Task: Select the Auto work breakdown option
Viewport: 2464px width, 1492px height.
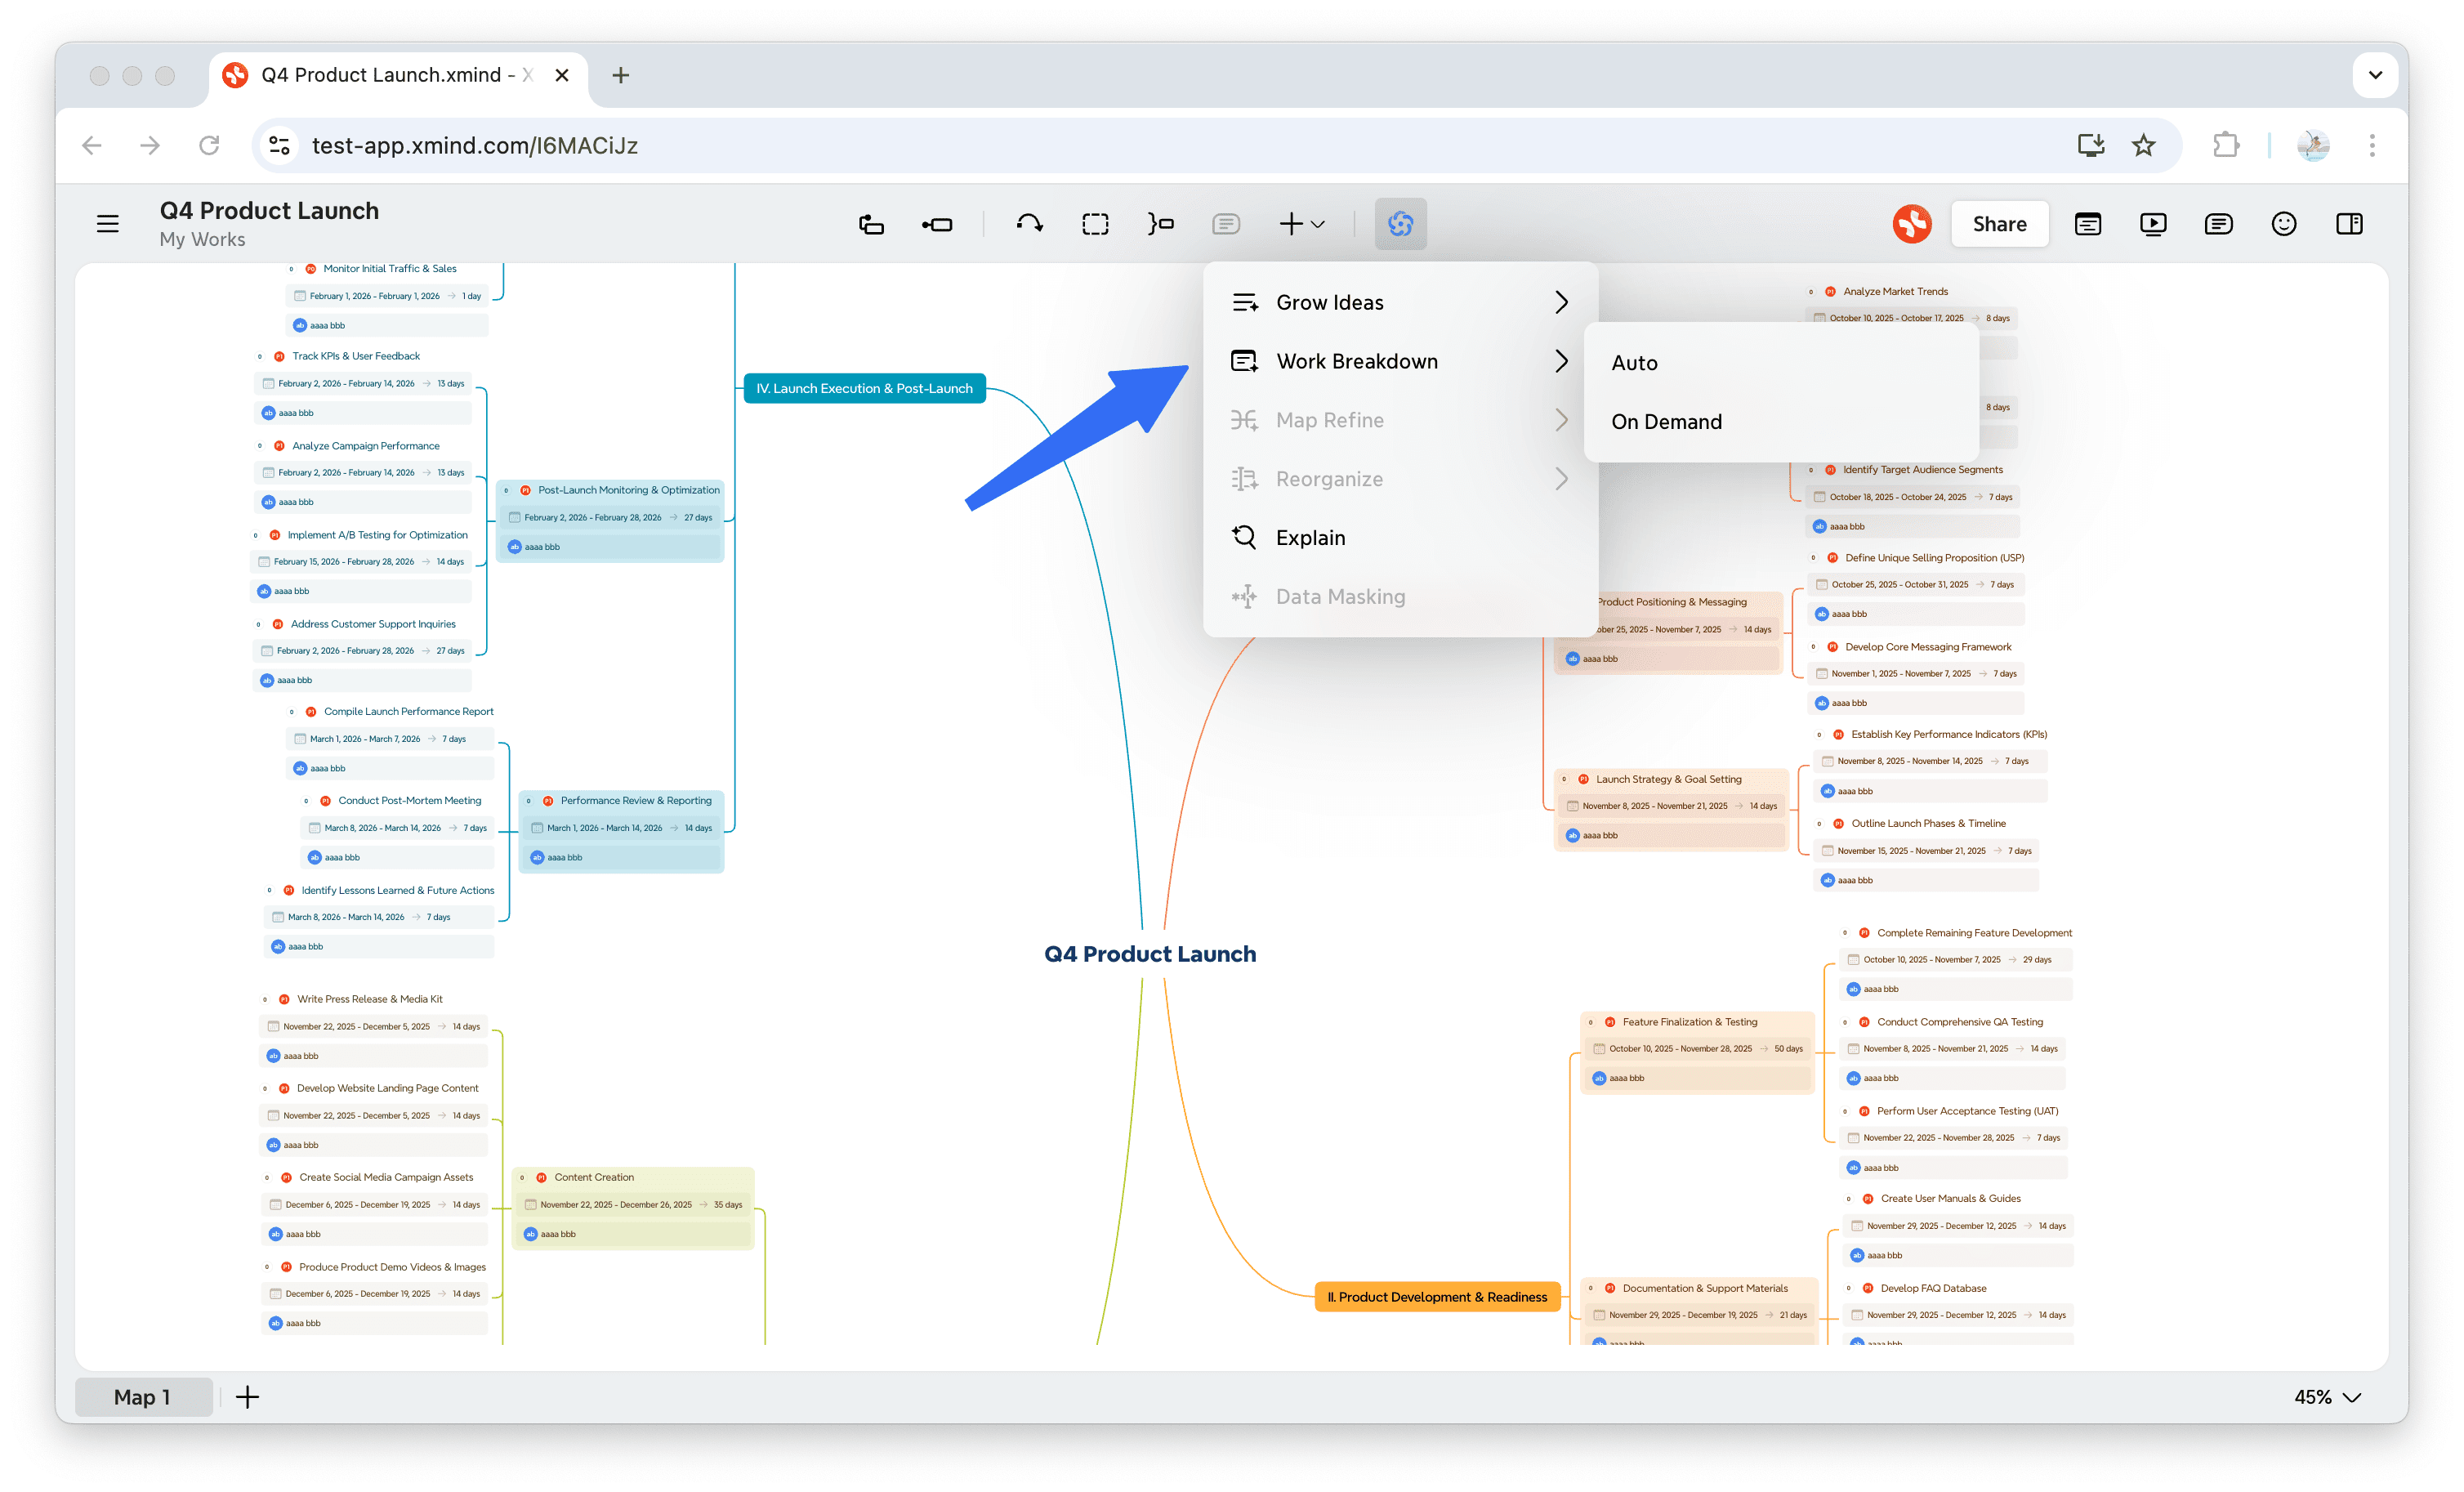Action: point(1634,362)
